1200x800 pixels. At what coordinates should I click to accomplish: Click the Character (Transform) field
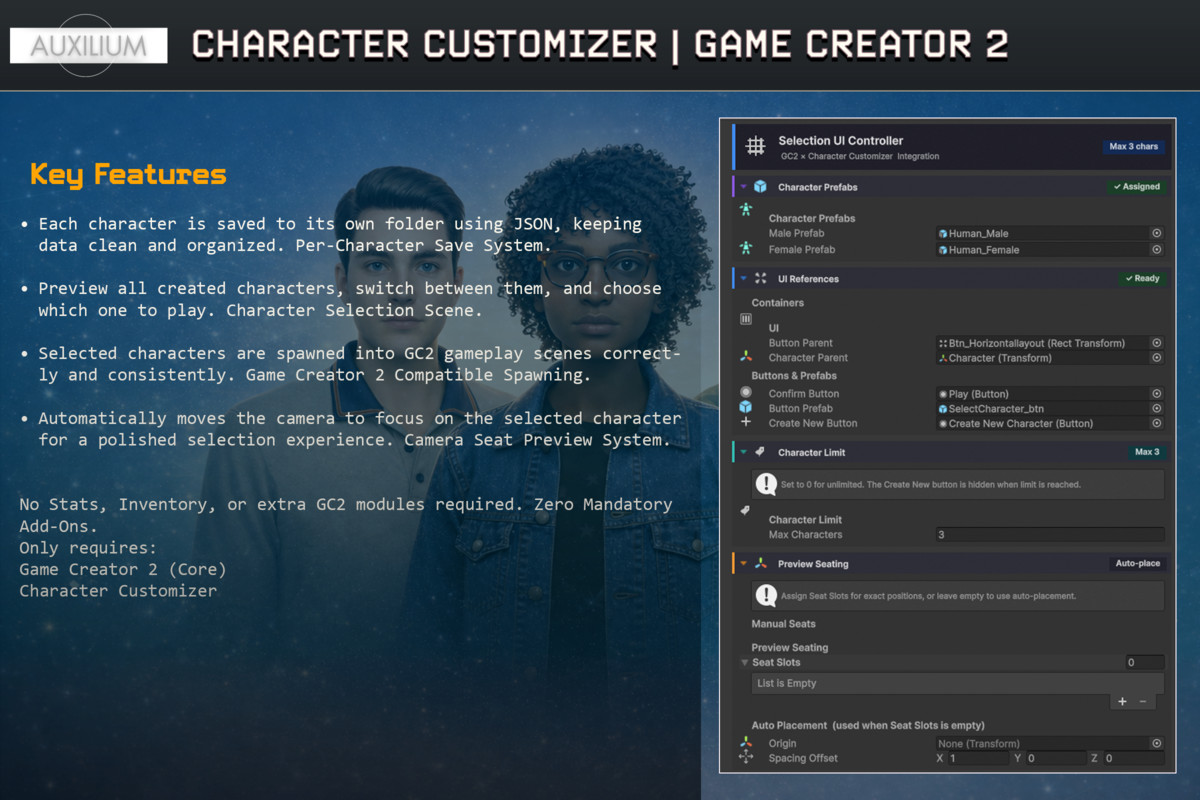click(x=1050, y=358)
